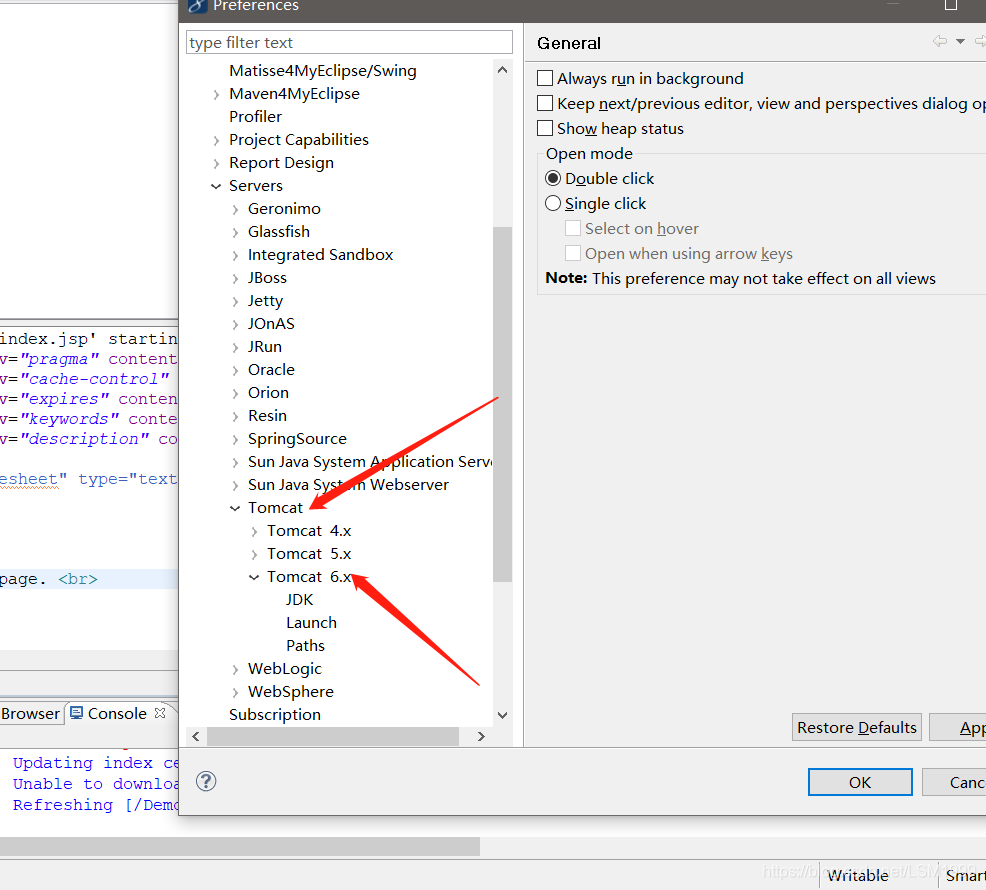Viewport: 986px width, 890px height.
Task: Enable Show heap status checkbox
Action: tap(545, 128)
